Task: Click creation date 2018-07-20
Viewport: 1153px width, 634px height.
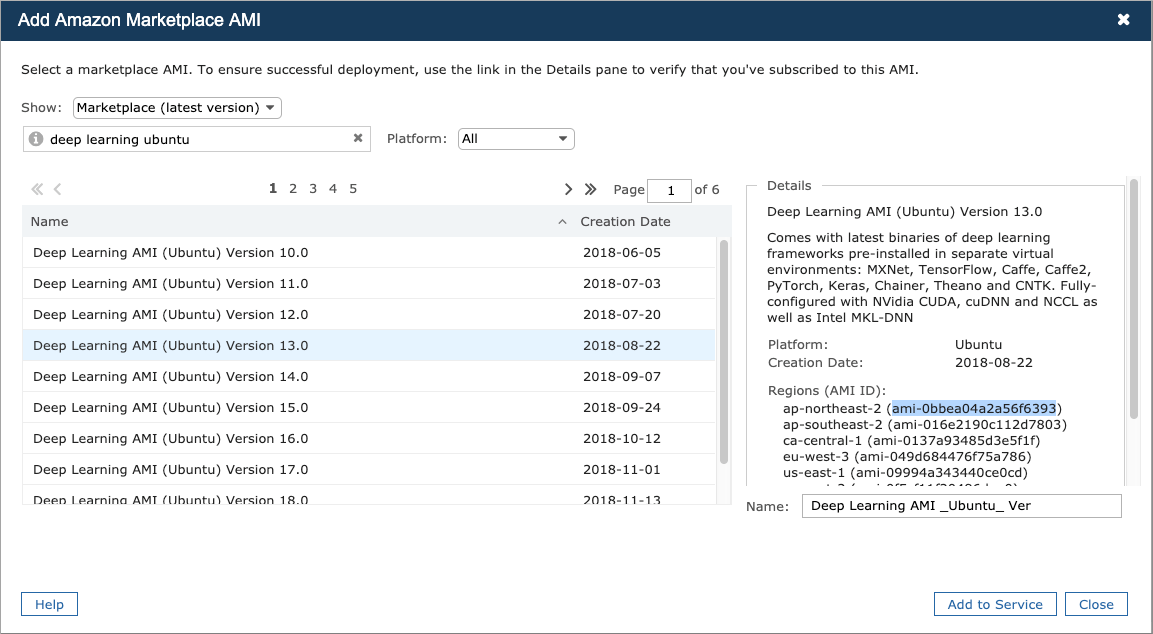Action: point(621,314)
